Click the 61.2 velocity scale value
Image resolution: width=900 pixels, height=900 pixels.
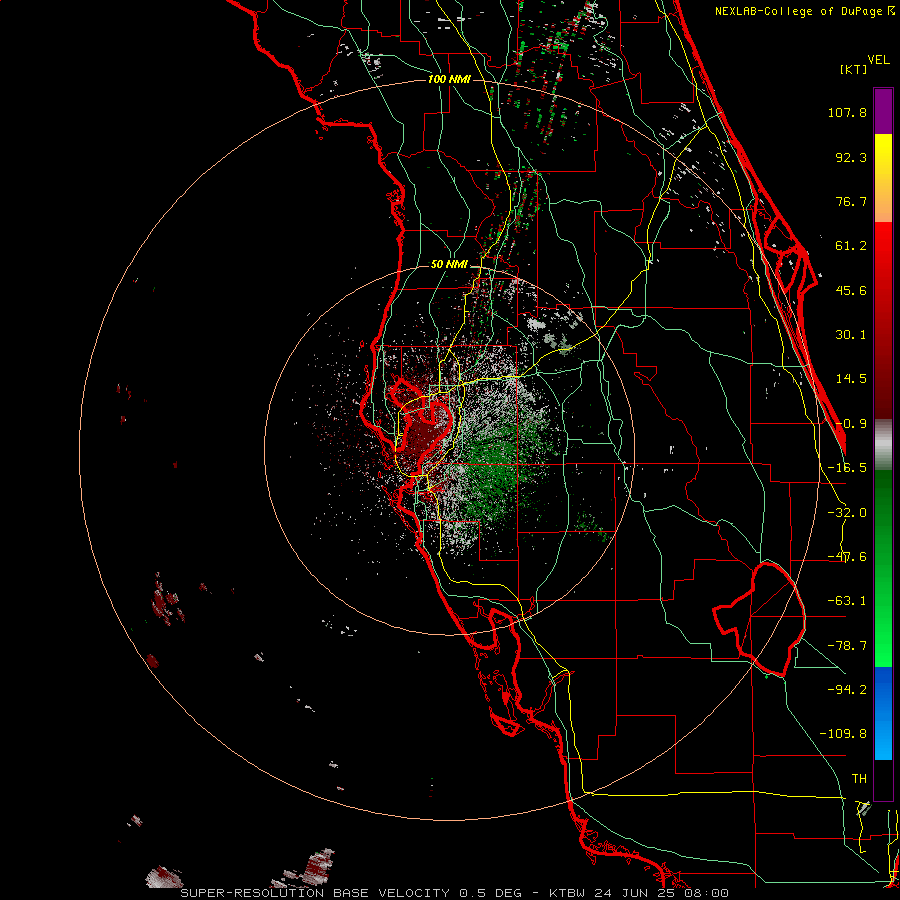pos(851,246)
